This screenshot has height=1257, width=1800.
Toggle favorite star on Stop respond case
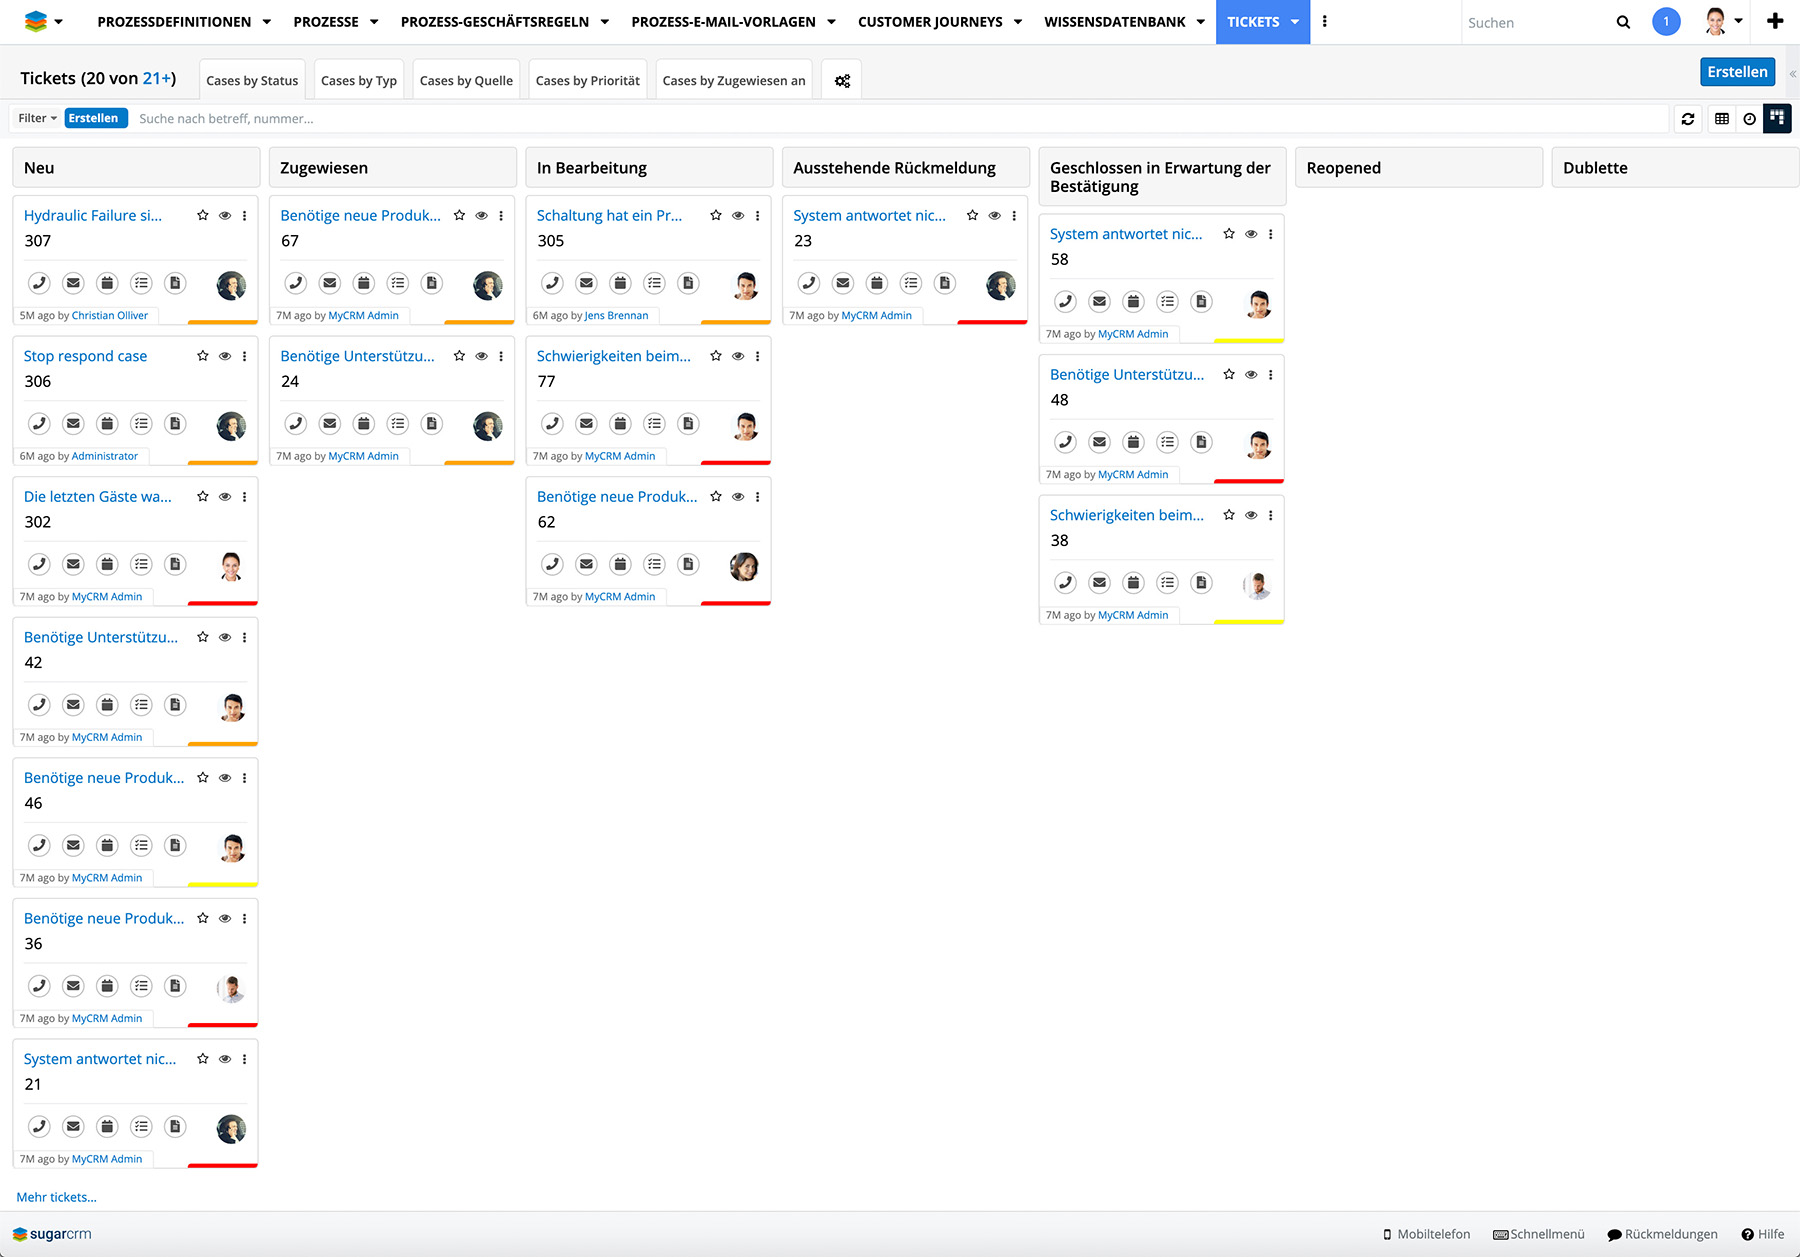(x=203, y=356)
